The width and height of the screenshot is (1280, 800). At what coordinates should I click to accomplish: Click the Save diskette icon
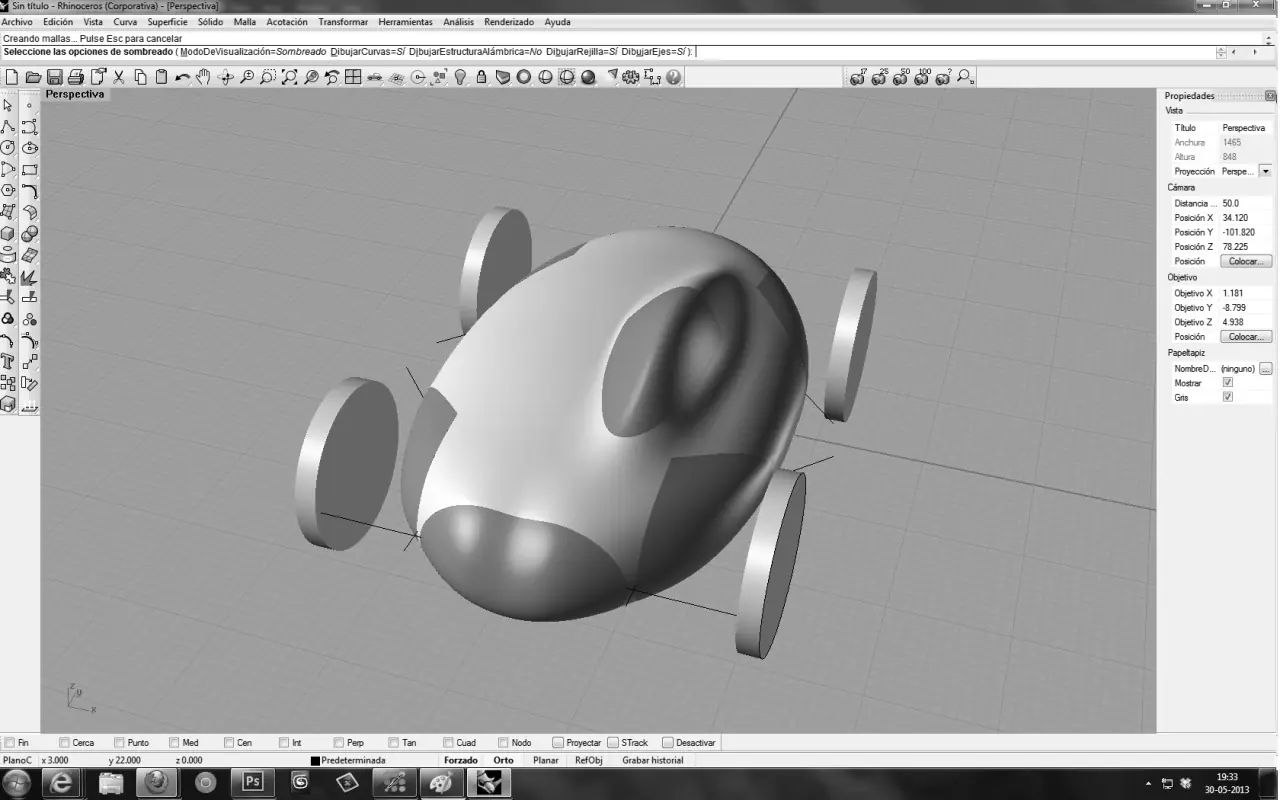click(54, 77)
